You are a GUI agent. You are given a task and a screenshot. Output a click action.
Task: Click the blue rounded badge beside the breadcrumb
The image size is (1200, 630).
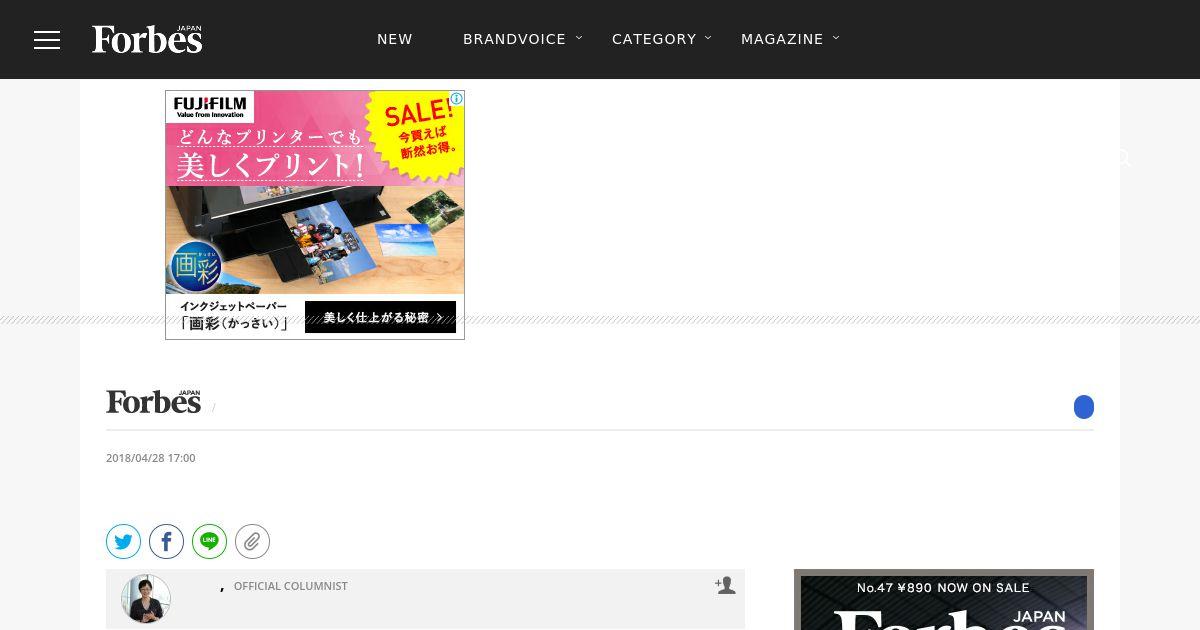(x=1084, y=407)
